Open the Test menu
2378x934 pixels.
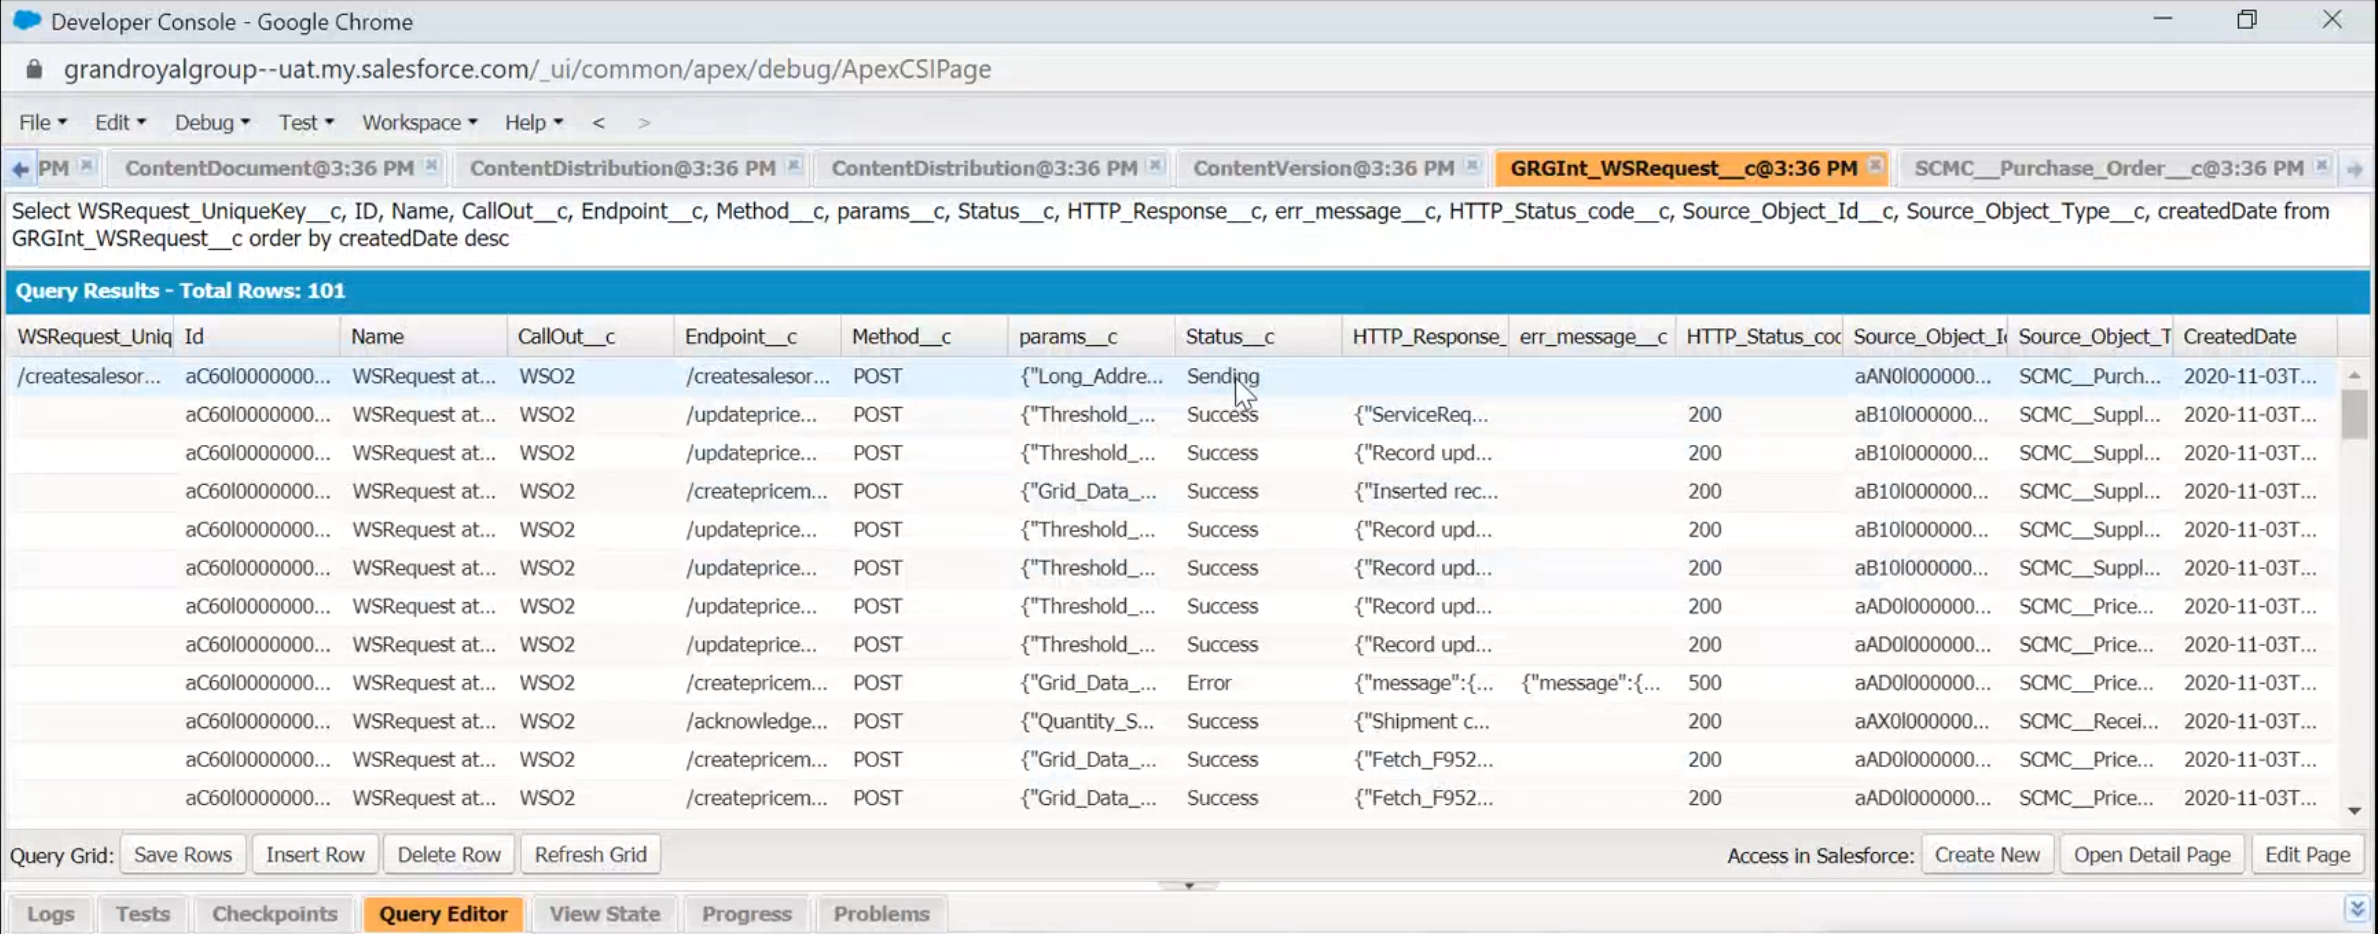pyautogui.click(x=306, y=122)
